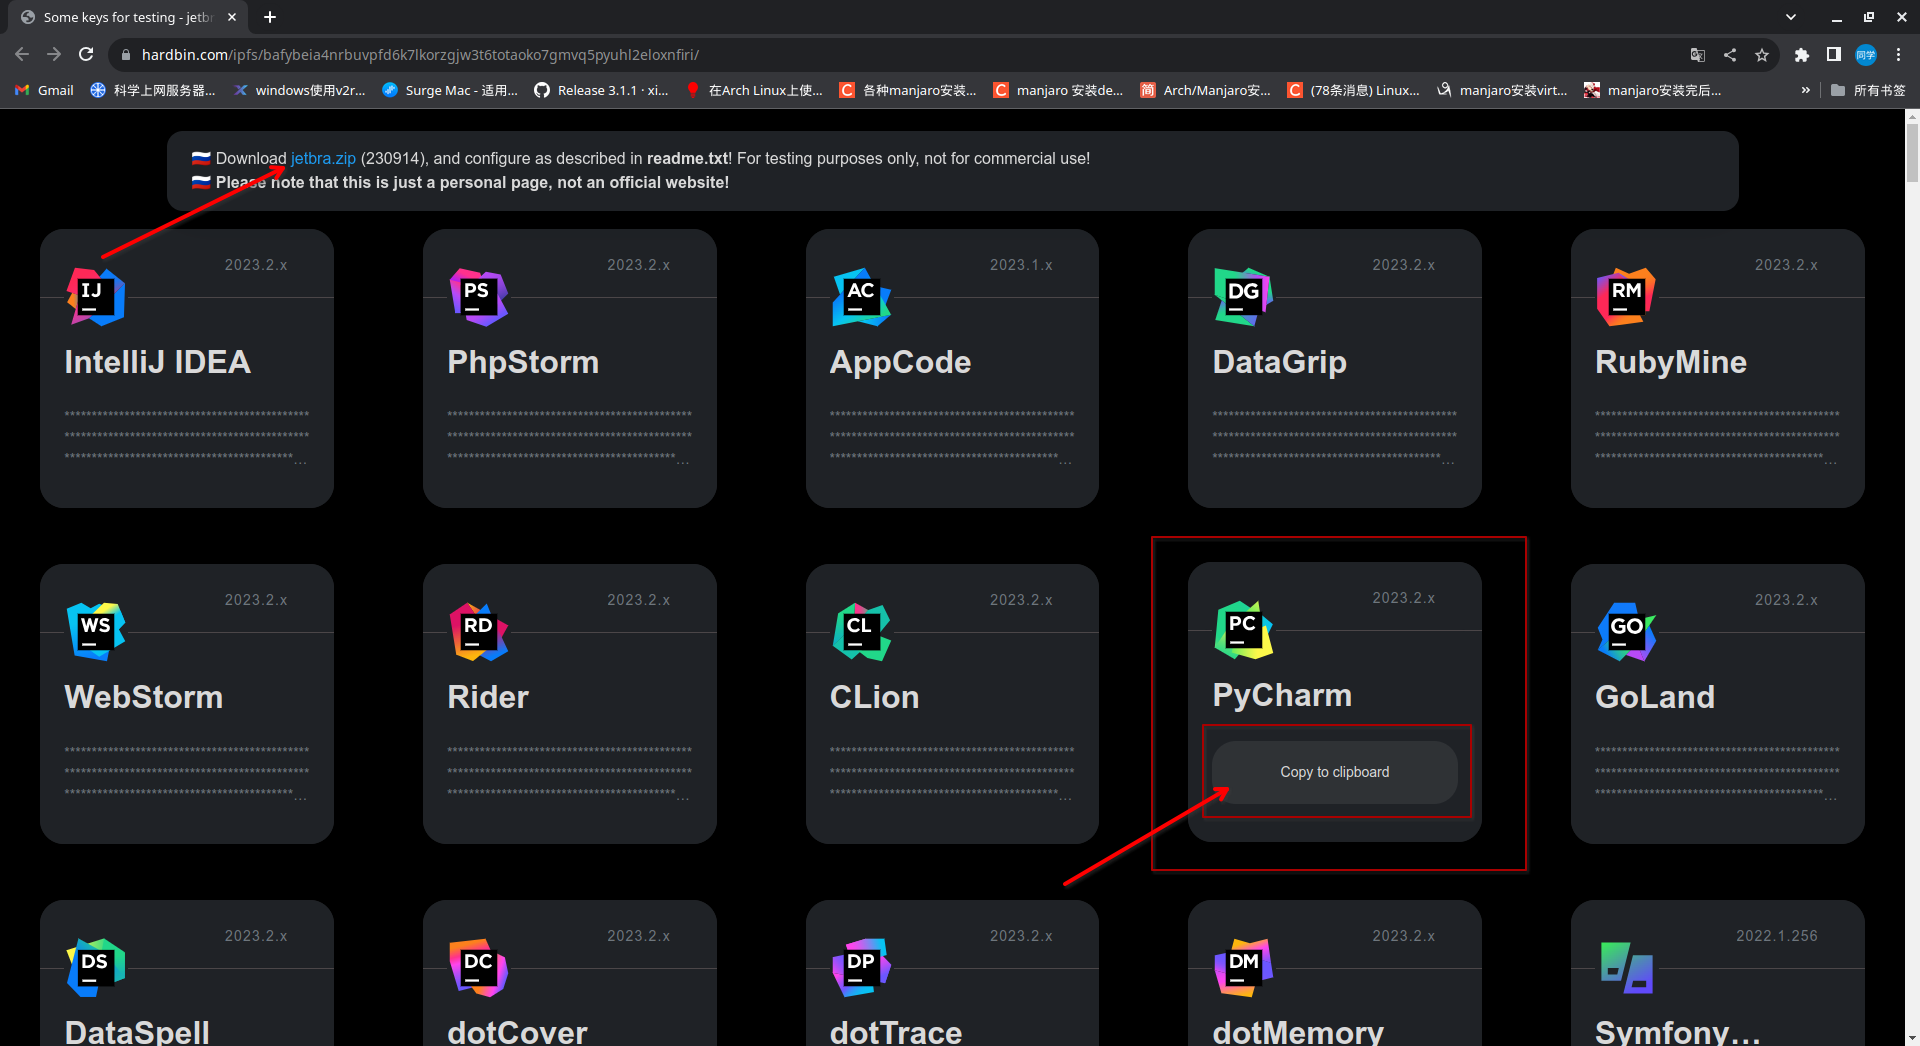
Task: Open the 'manjaro安装virt...' bookmark
Action: pyautogui.click(x=1502, y=90)
